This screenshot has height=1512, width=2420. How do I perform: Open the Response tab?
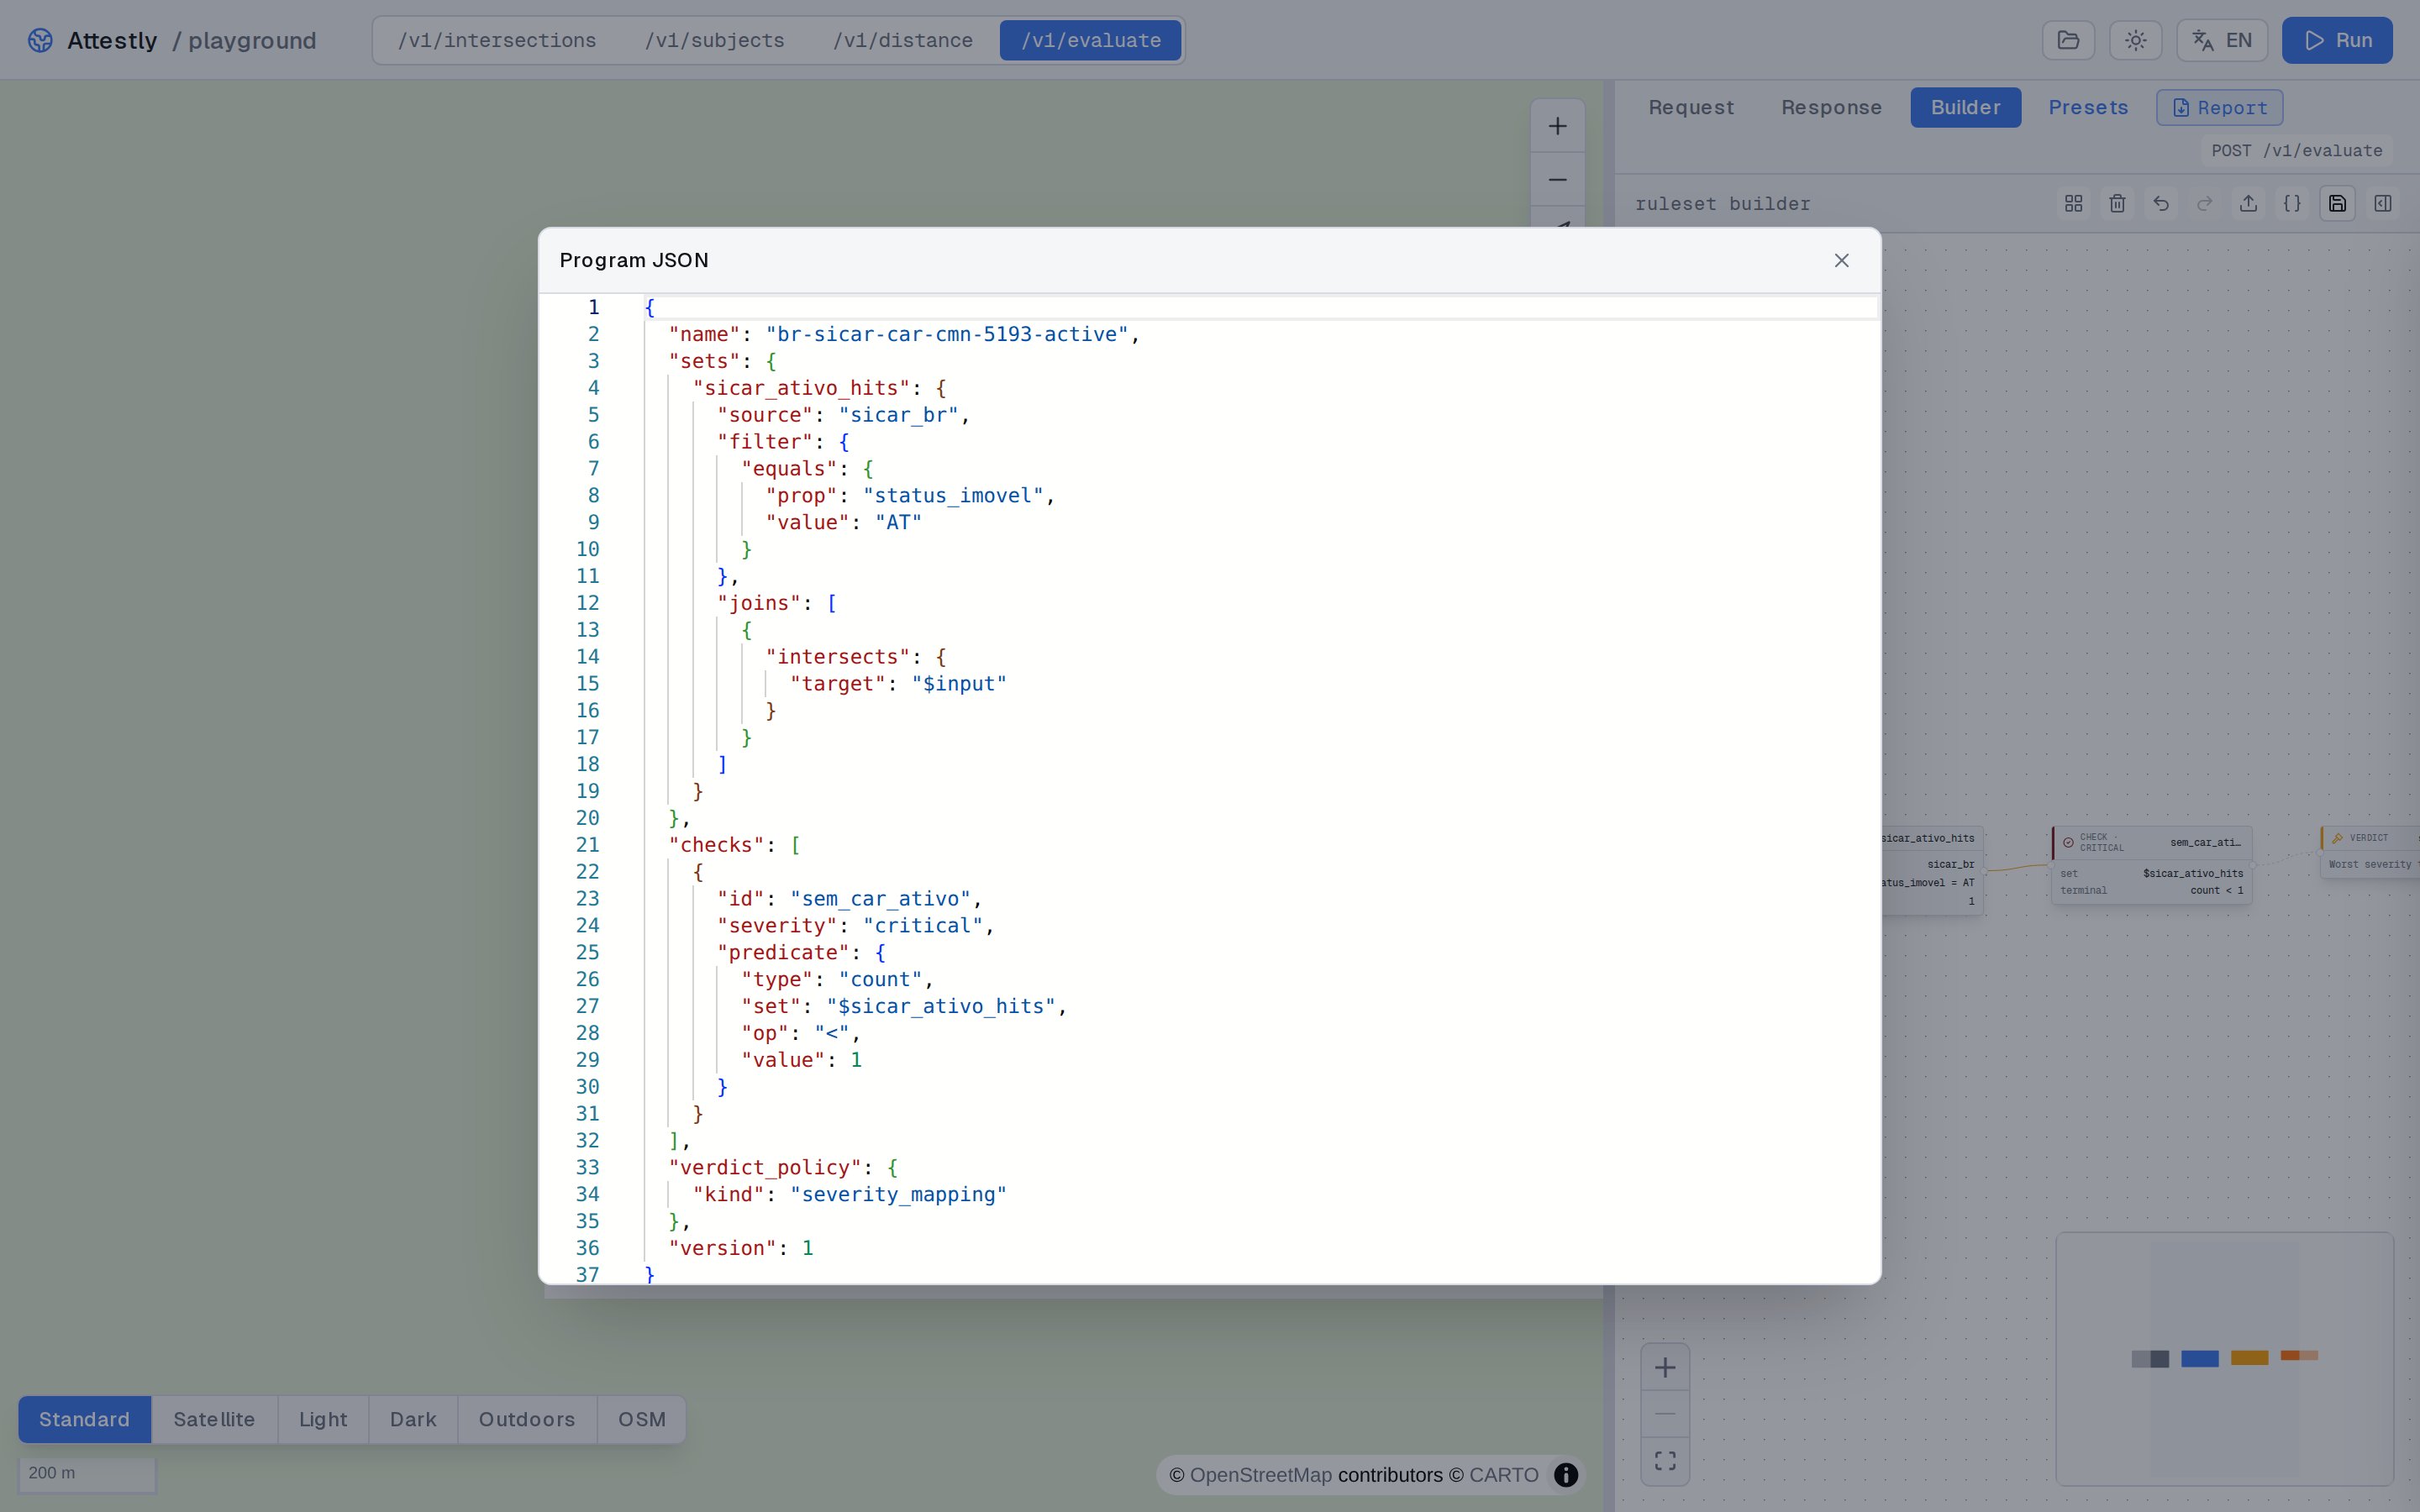pyautogui.click(x=1831, y=107)
